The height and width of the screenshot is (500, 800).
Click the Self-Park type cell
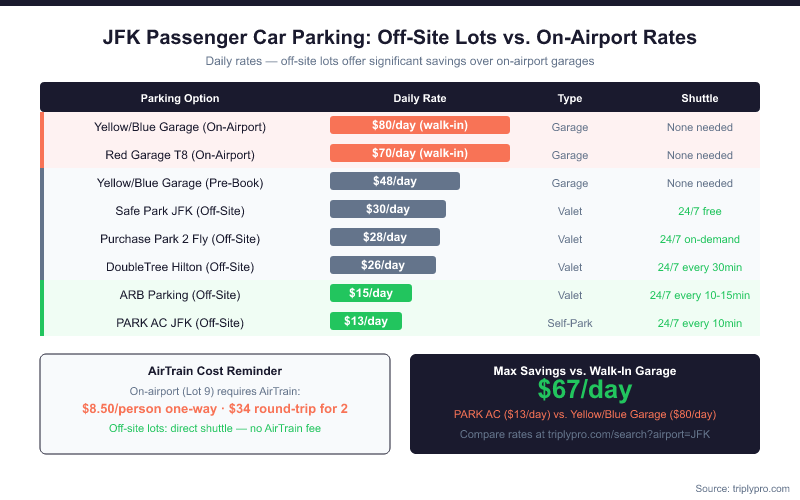pos(570,323)
